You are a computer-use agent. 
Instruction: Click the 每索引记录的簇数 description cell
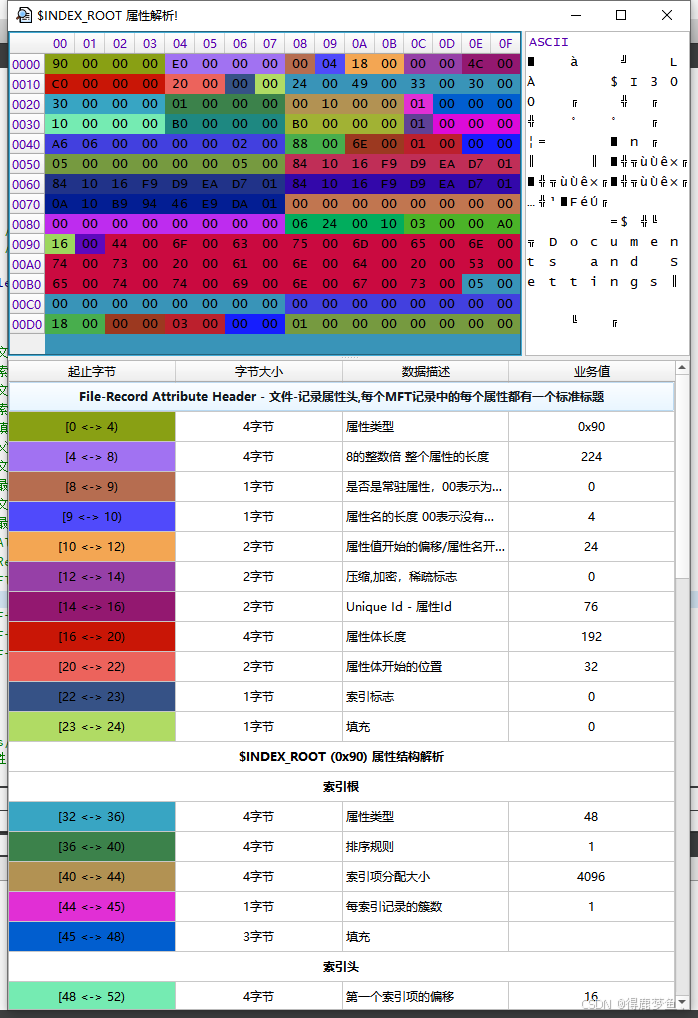[425, 906]
